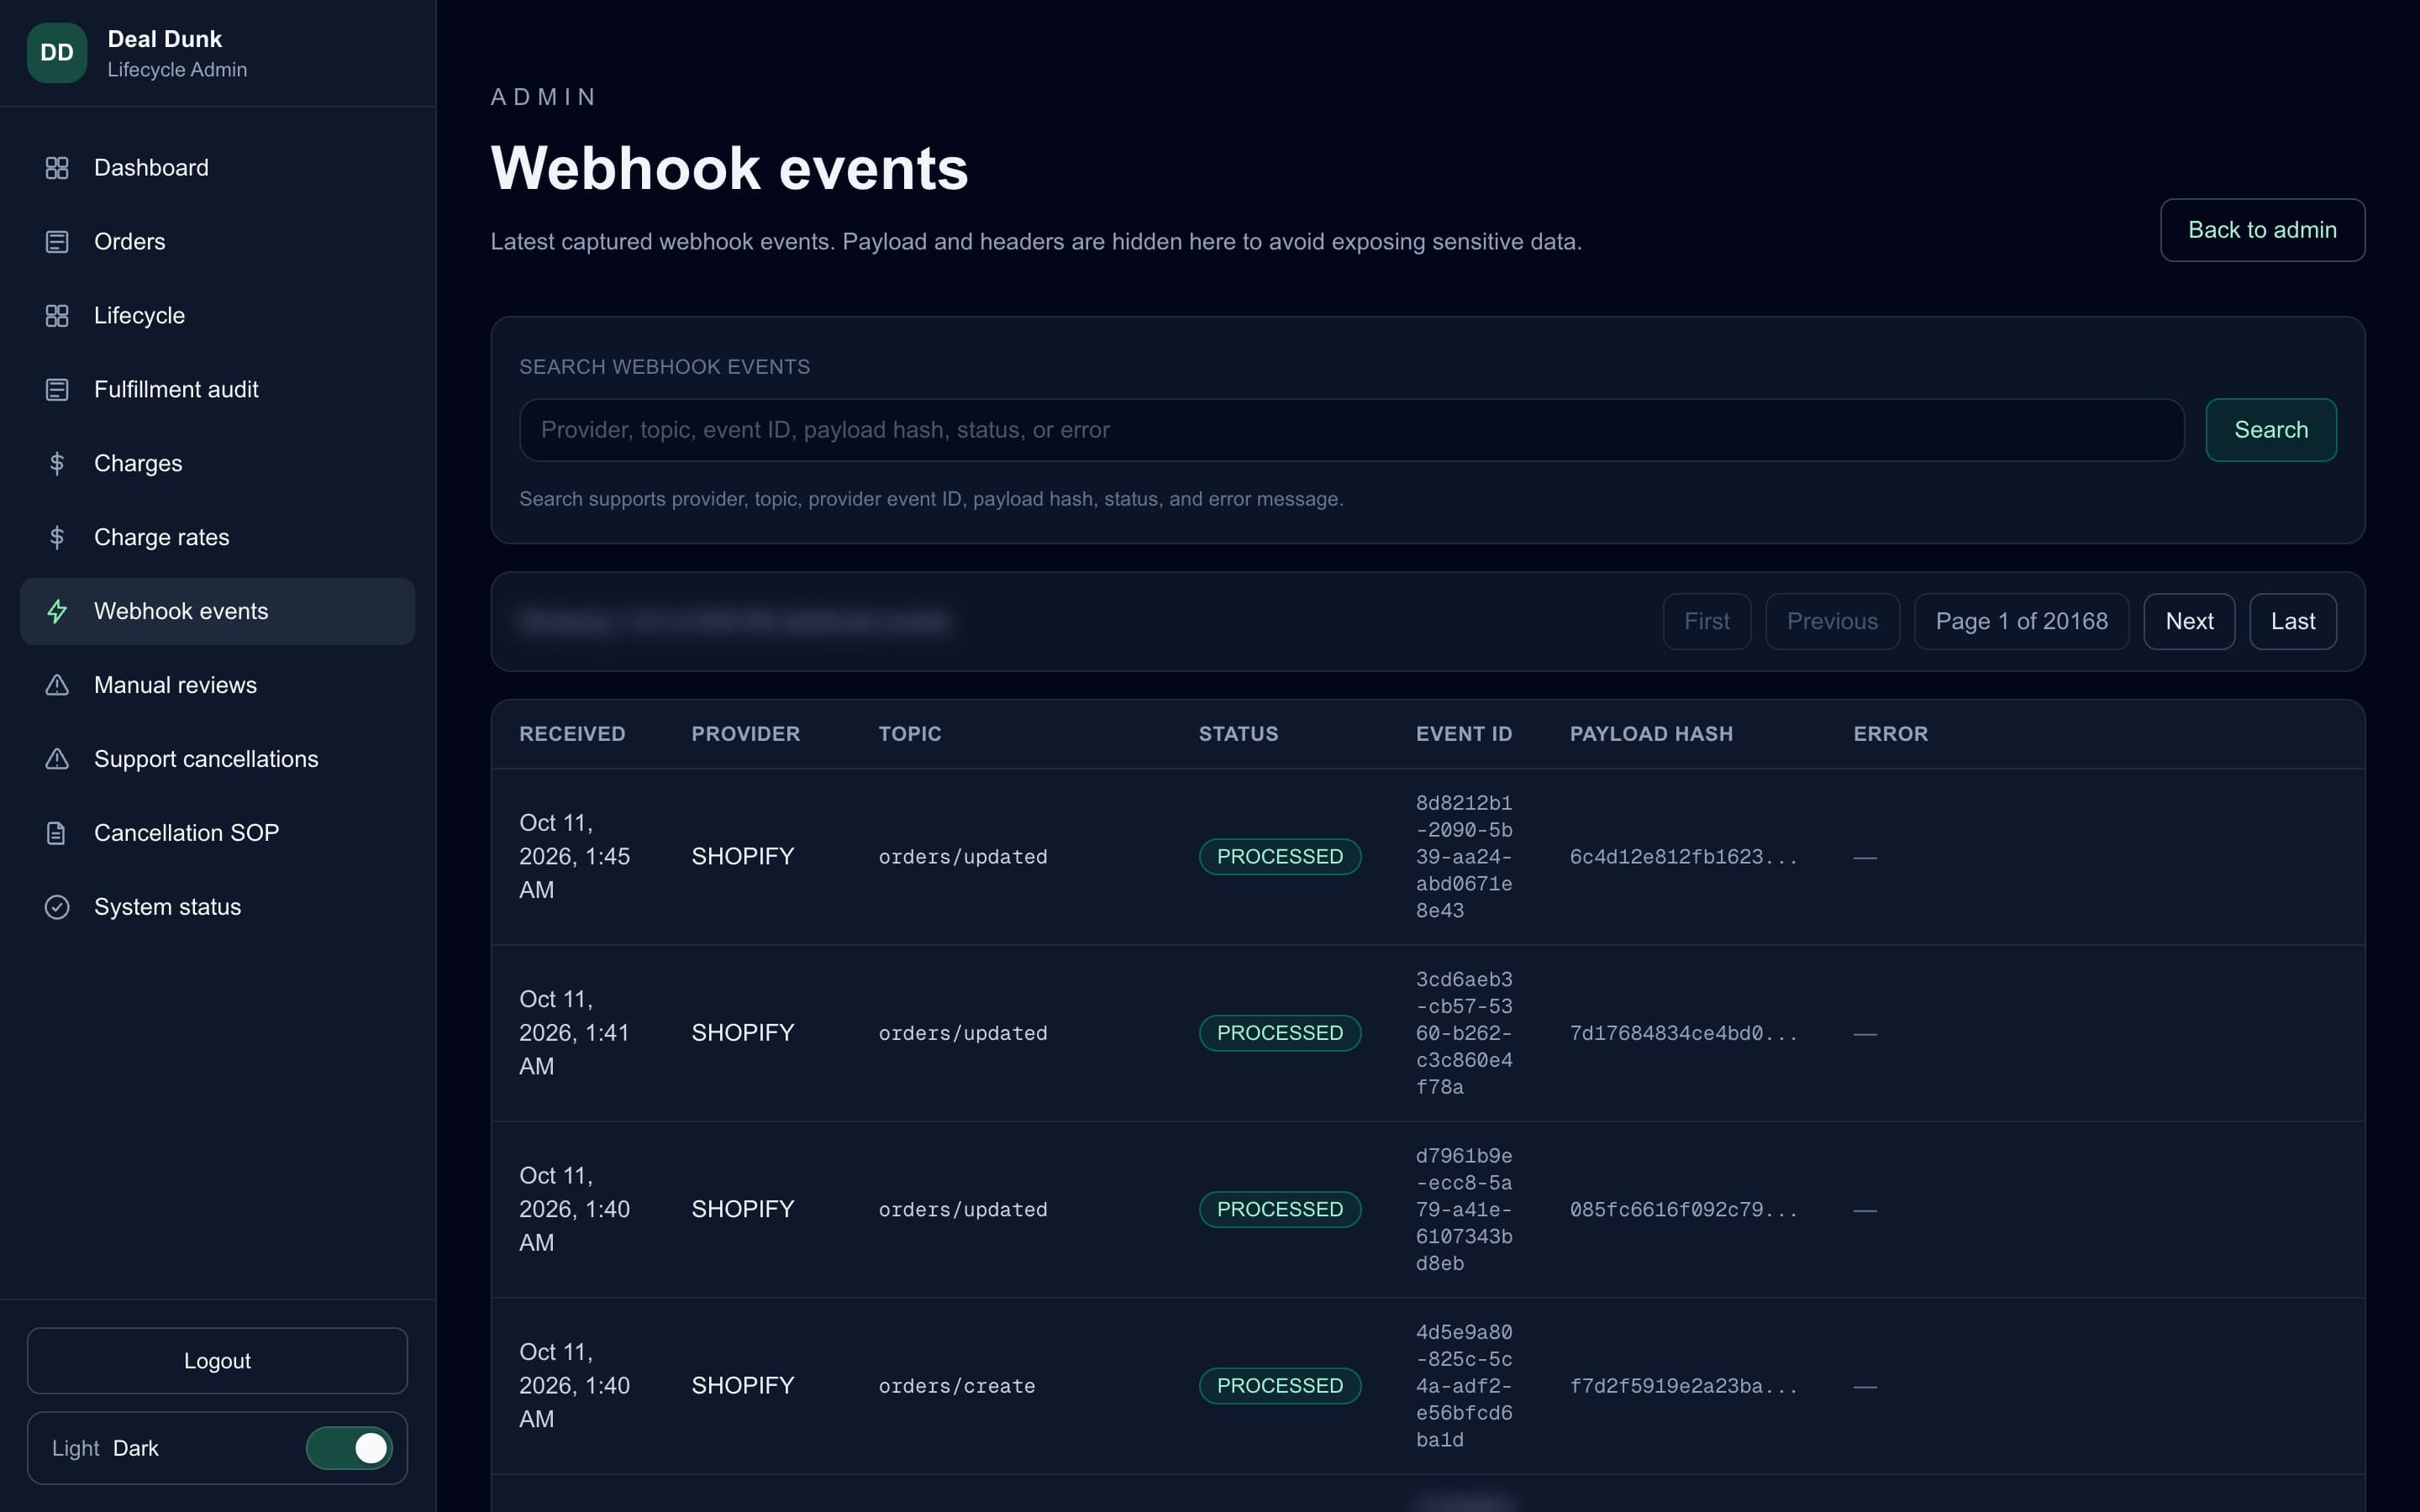Click the Previous page button
The height and width of the screenshot is (1512, 2420).
[1832, 622]
